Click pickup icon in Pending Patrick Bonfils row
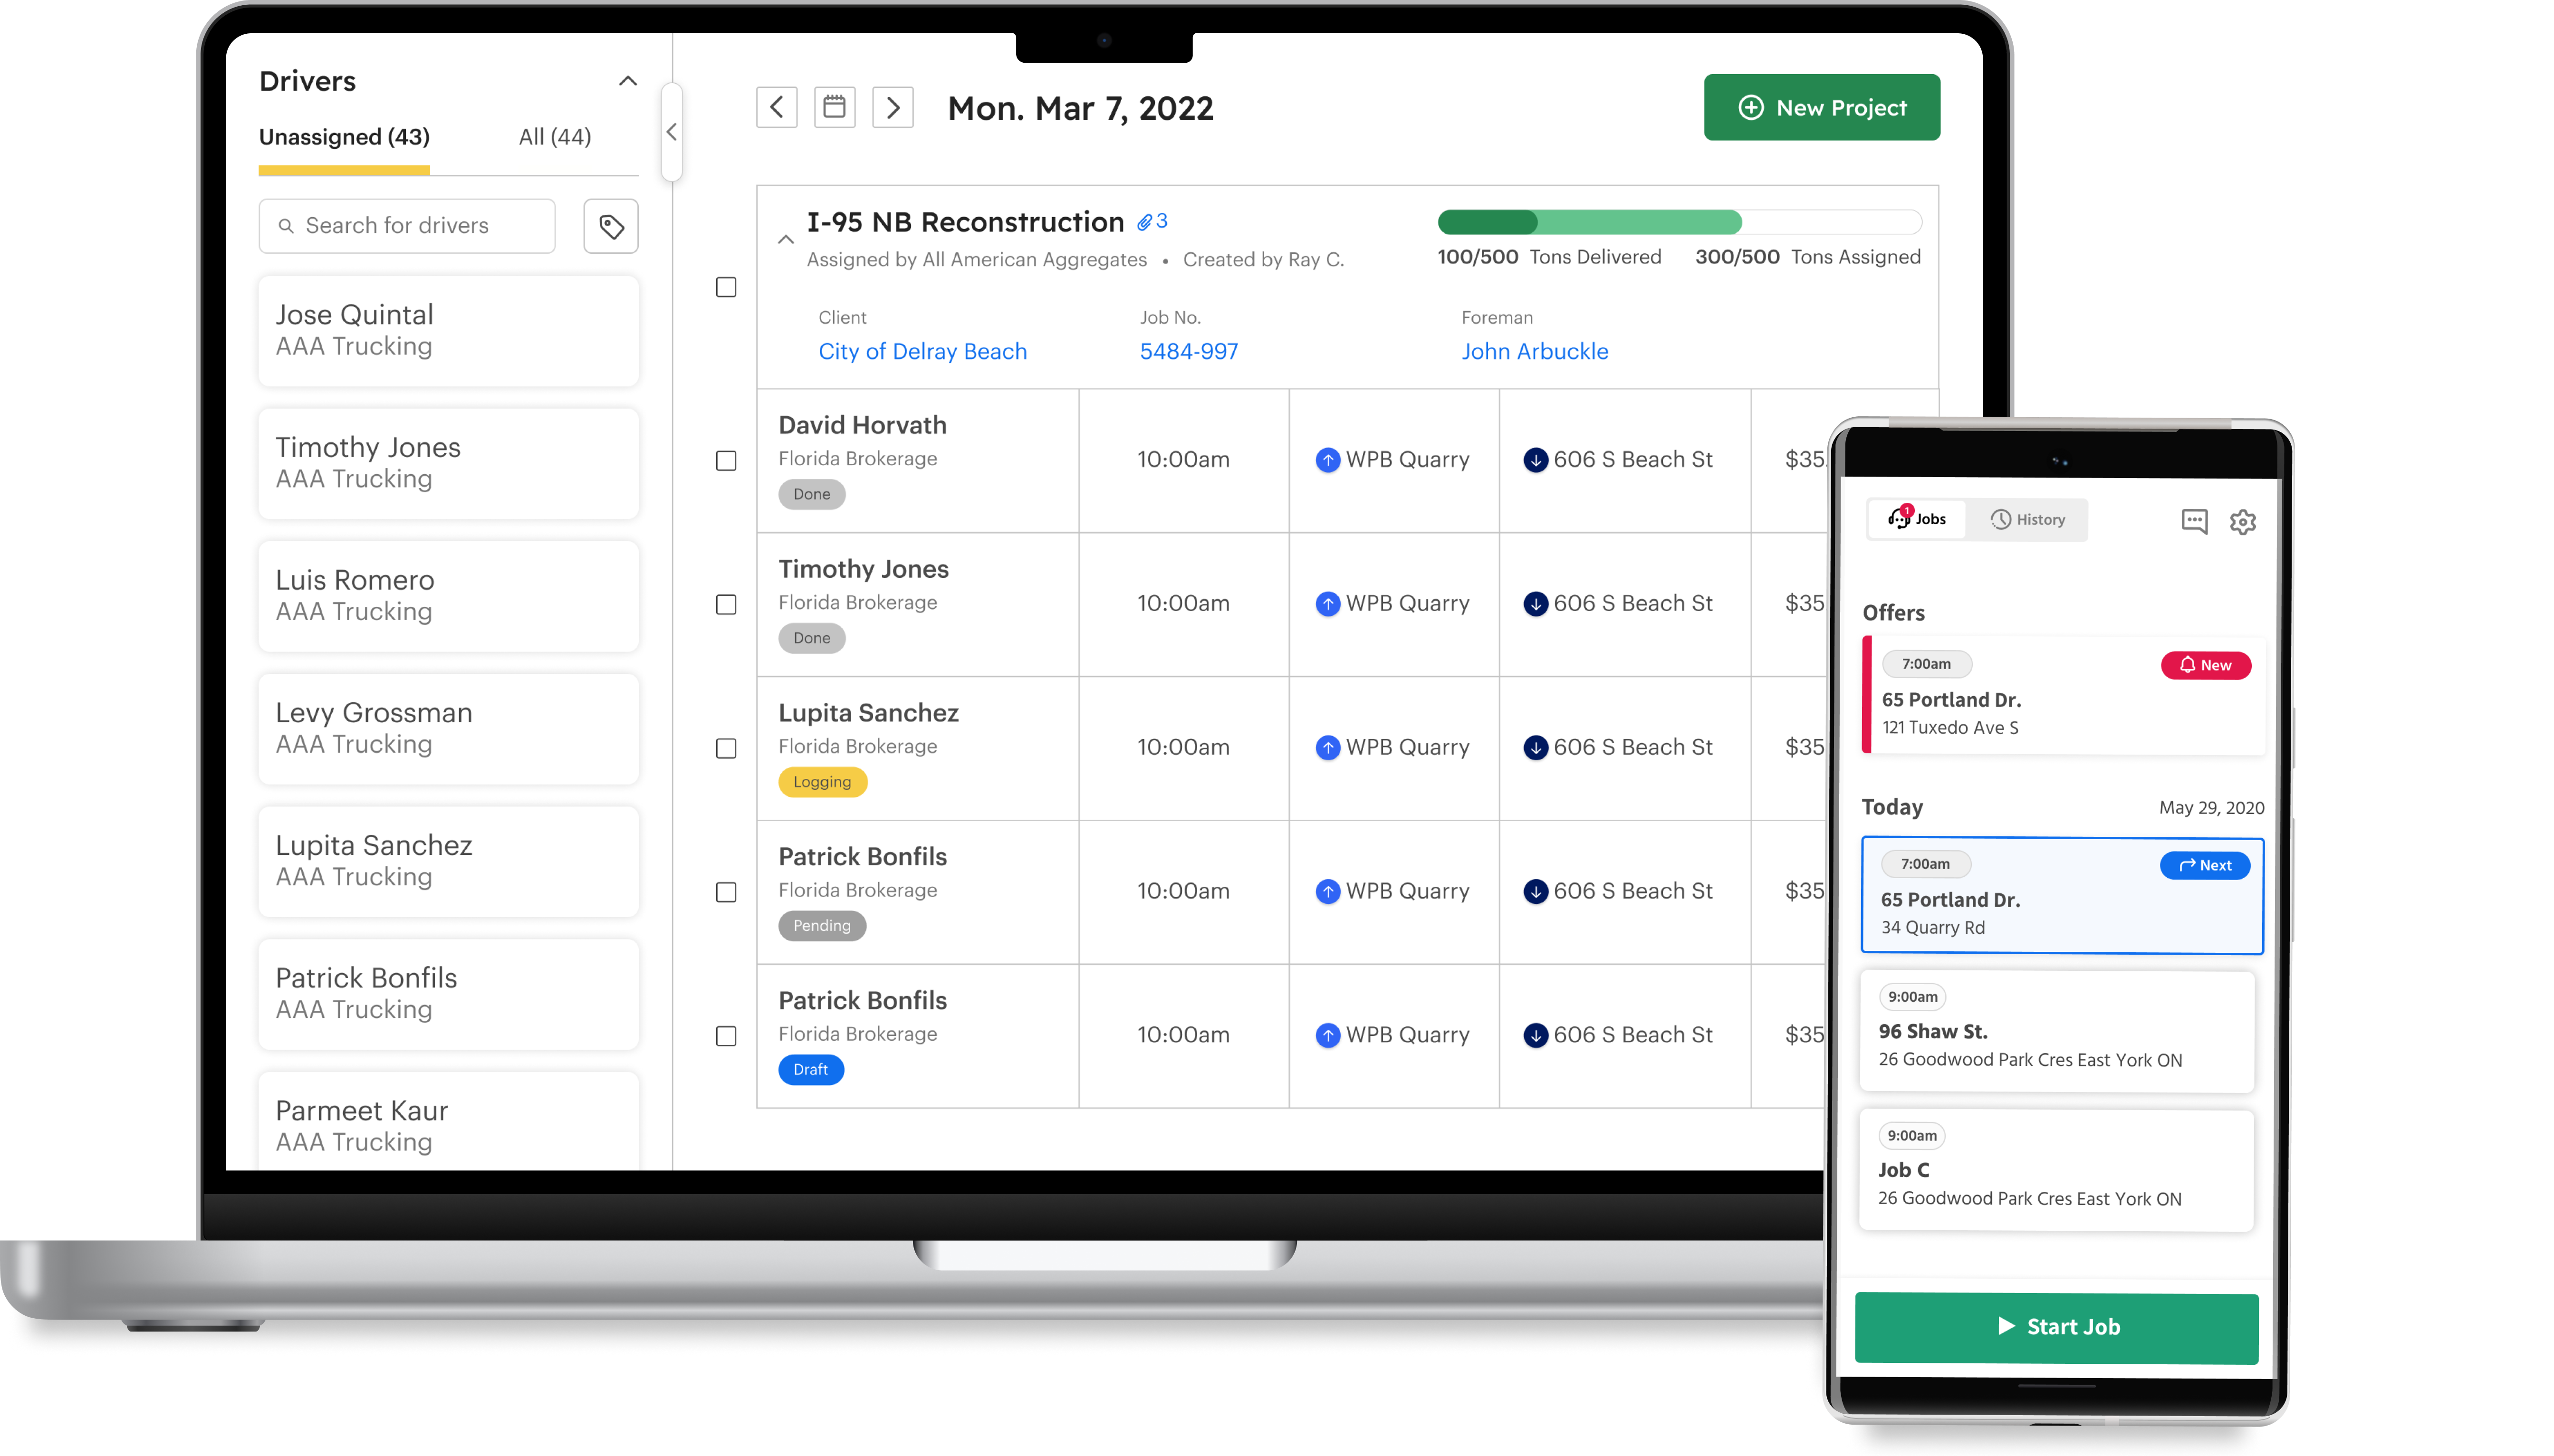 pos(1327,892)
